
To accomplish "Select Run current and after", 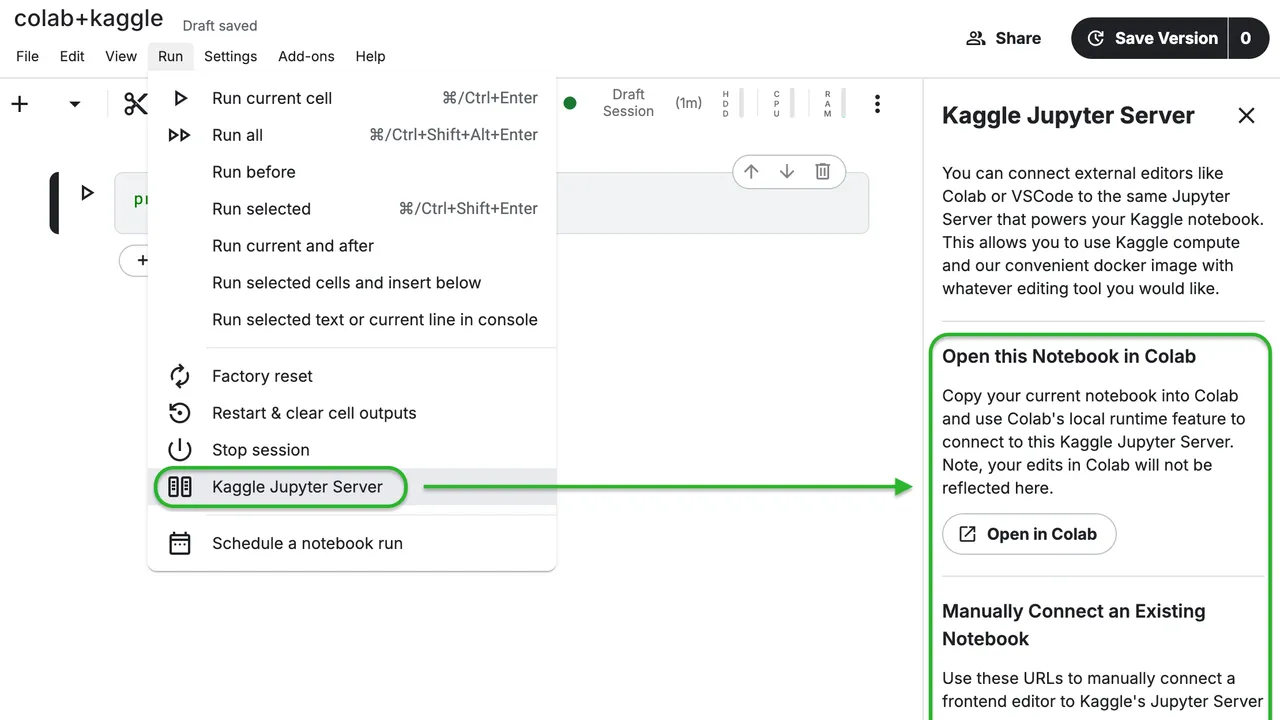I will [x=352, y=246].
